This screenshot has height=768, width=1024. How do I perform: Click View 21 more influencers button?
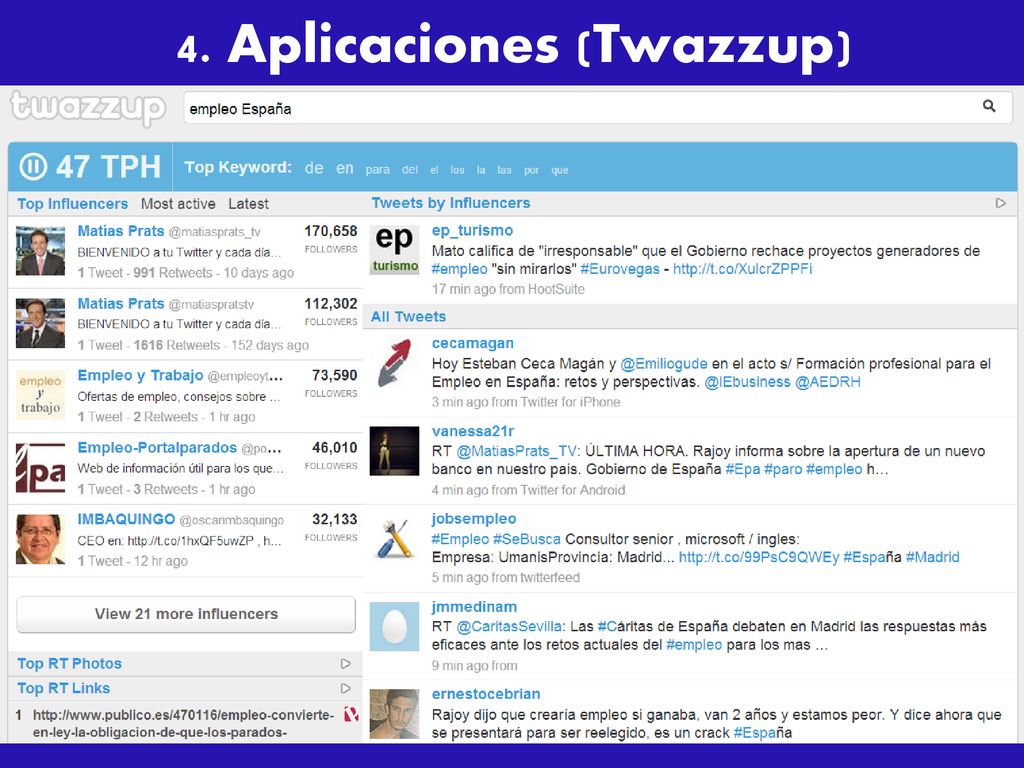point(186,614)
